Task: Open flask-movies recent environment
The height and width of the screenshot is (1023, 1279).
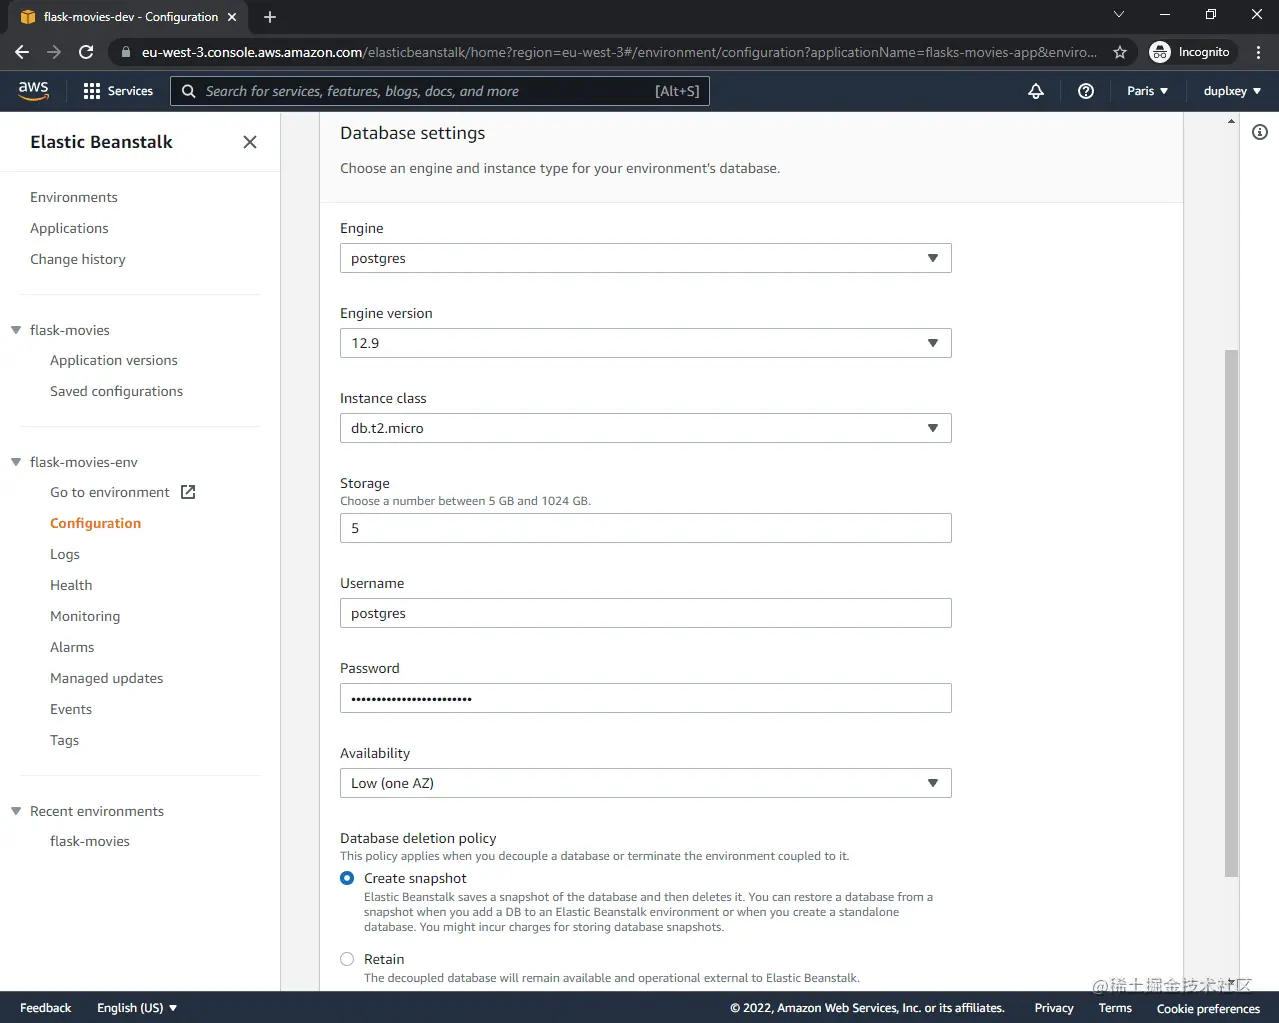Action: [x=90, y=841]
